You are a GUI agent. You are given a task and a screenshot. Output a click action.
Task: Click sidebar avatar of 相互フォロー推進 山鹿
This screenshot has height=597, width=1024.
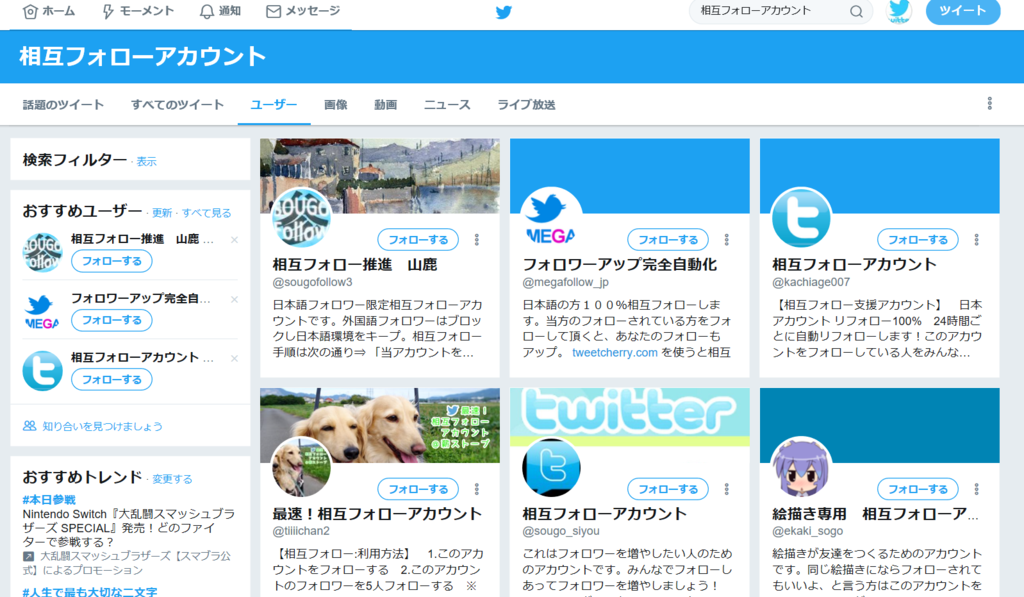[x=42, y=252]
